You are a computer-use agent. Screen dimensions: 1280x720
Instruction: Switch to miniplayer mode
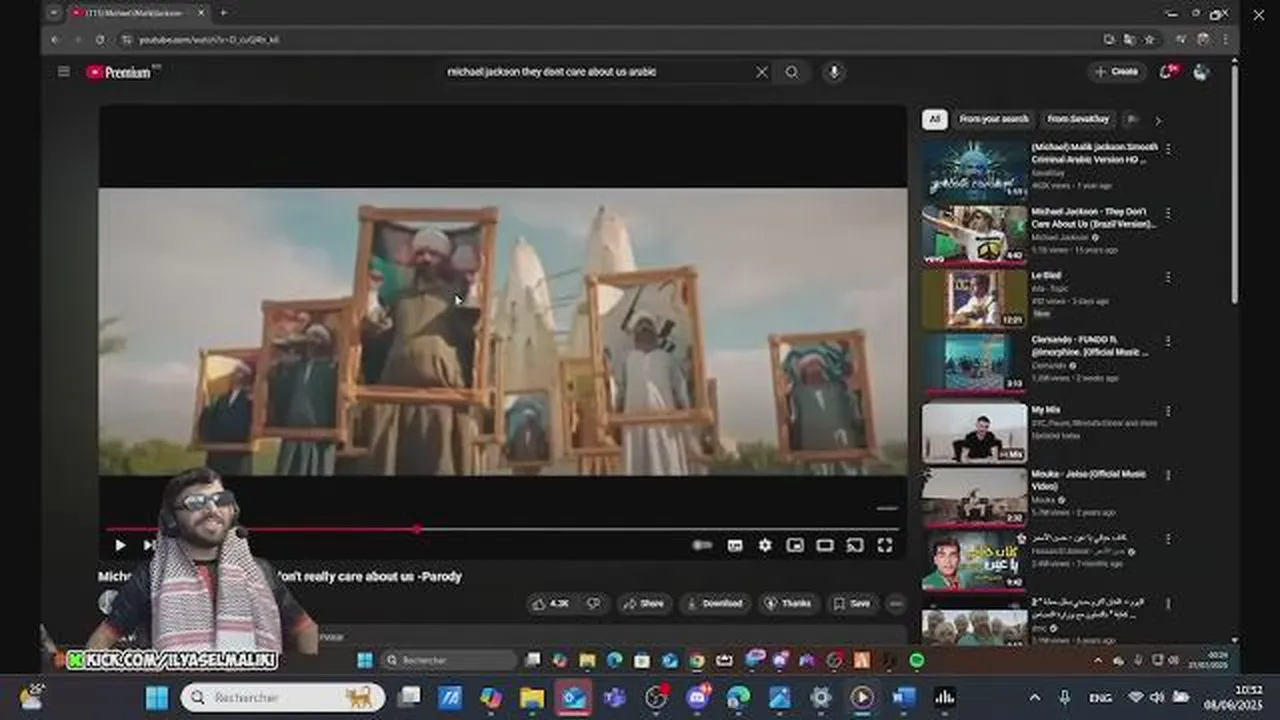click(x=795, y=545)
